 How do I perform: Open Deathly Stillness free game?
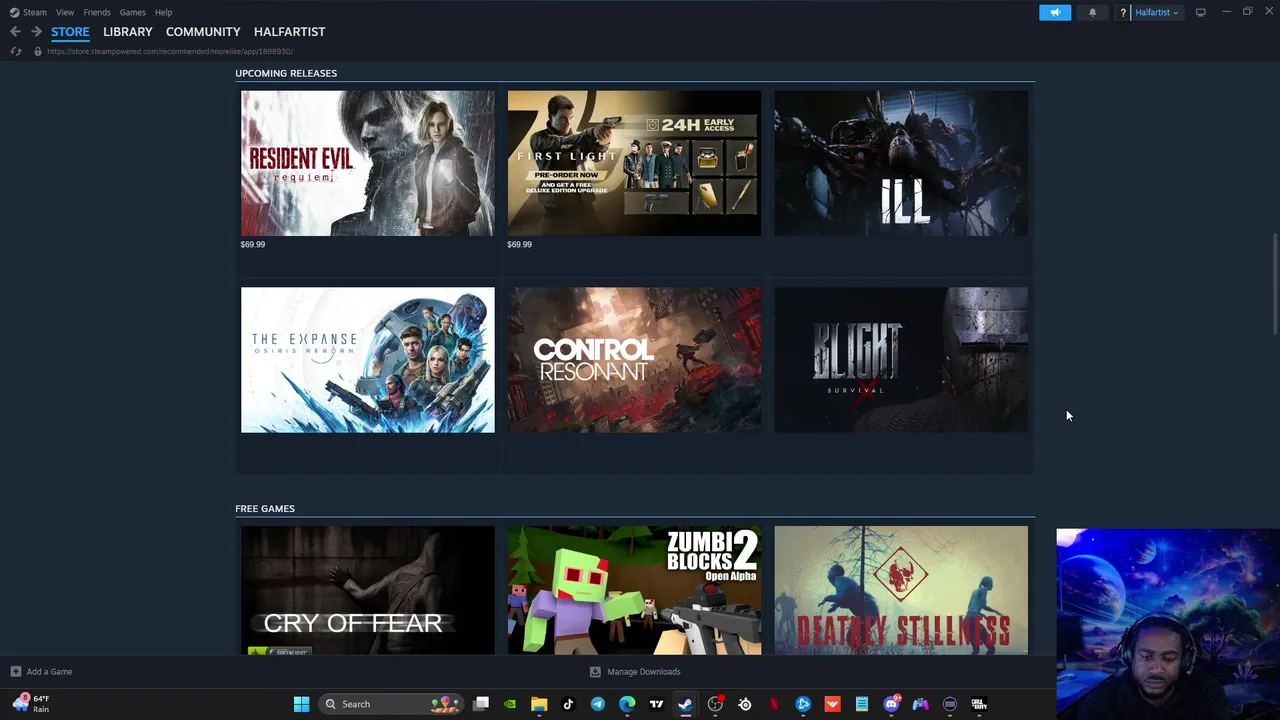(x=901, y=590)
